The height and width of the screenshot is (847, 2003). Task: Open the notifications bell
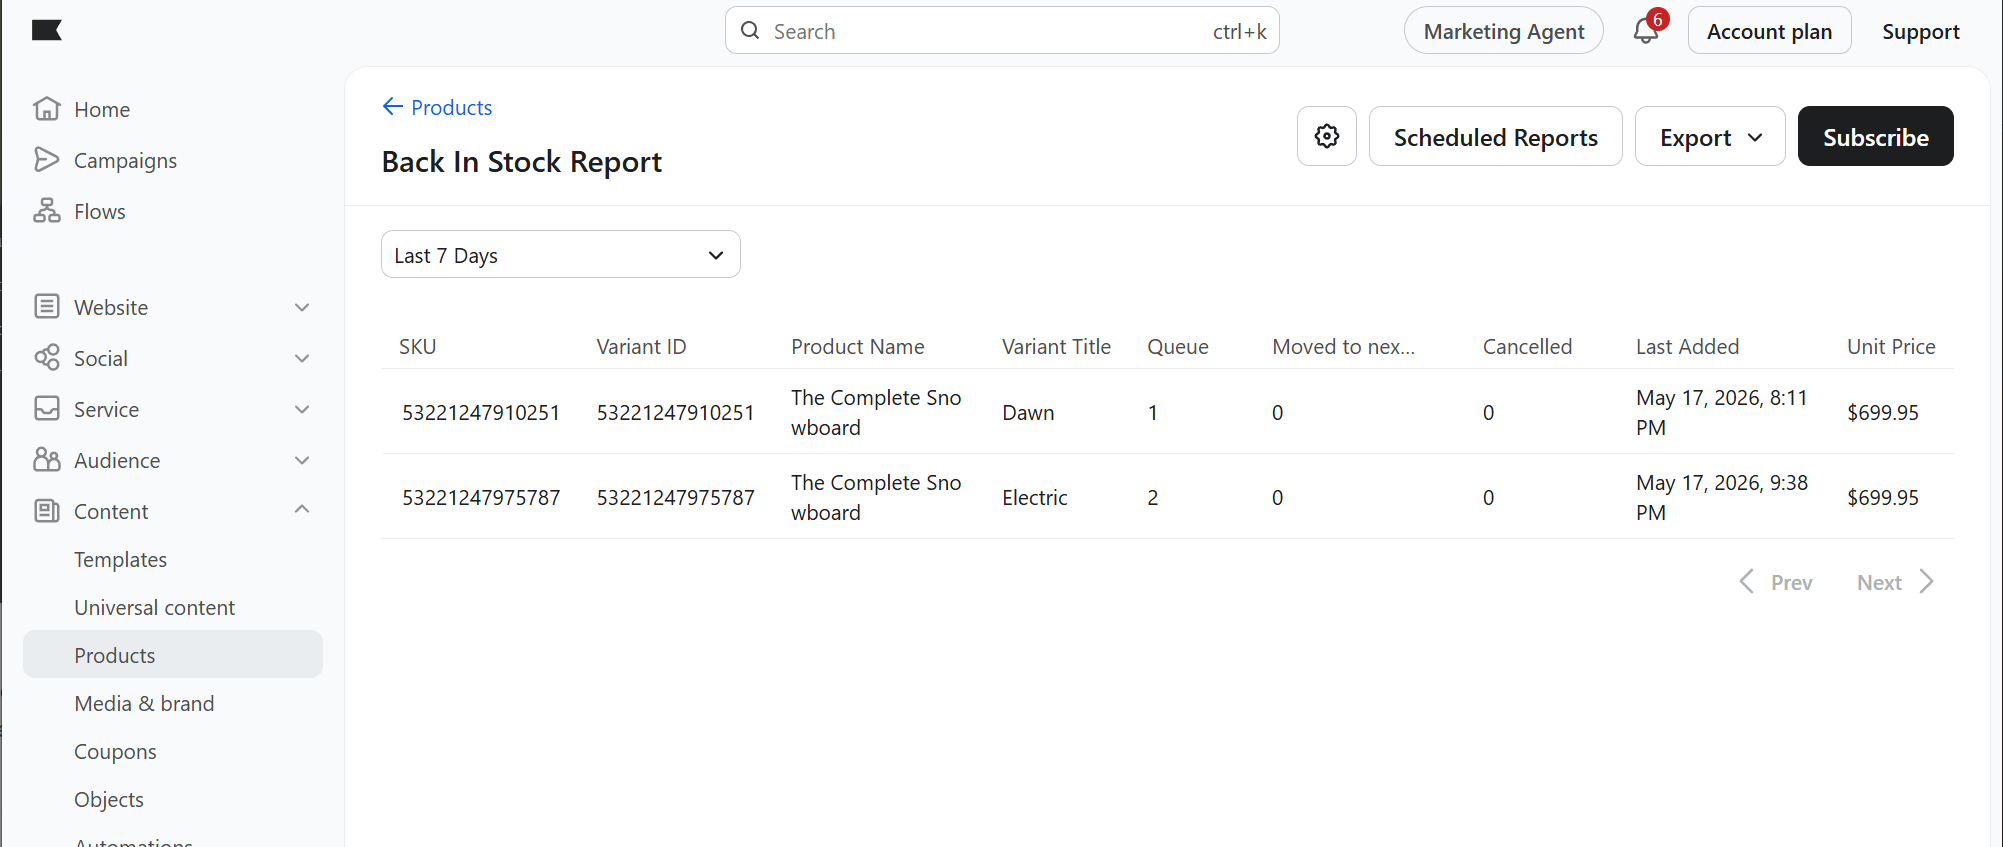[x=1646, y=31]
